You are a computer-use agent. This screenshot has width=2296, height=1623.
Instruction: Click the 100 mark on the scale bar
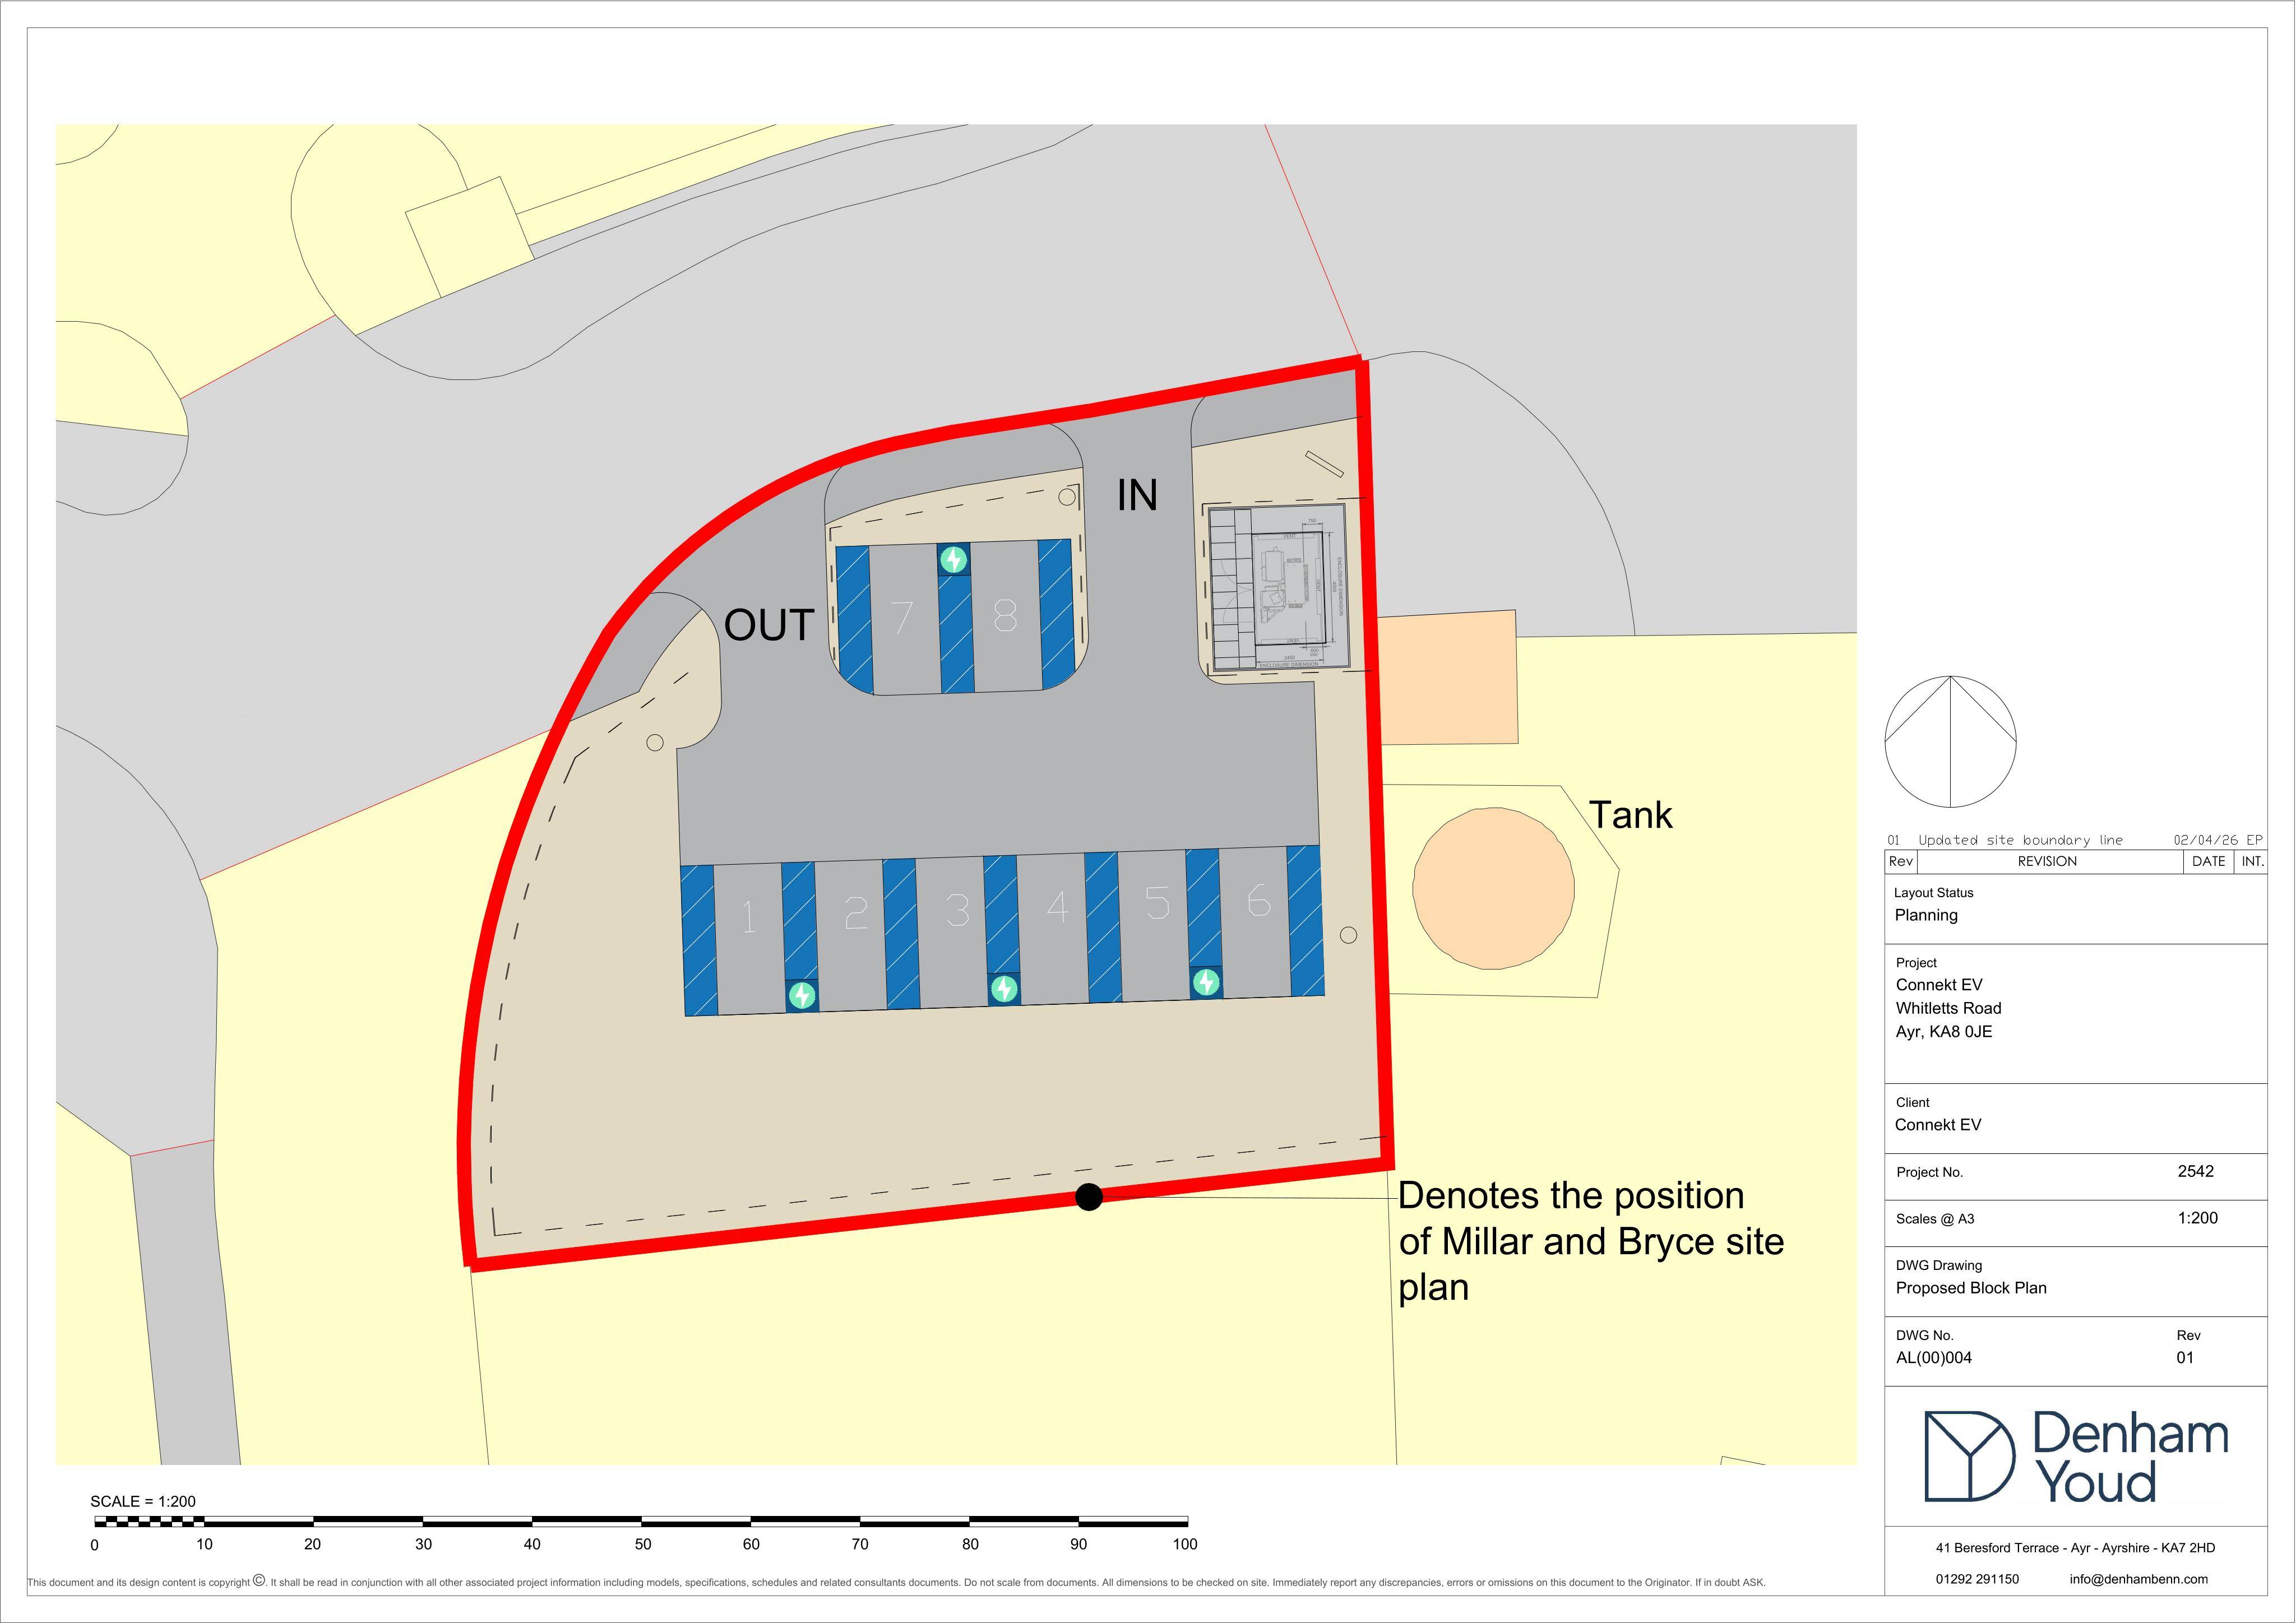tap(1185, 1544)
